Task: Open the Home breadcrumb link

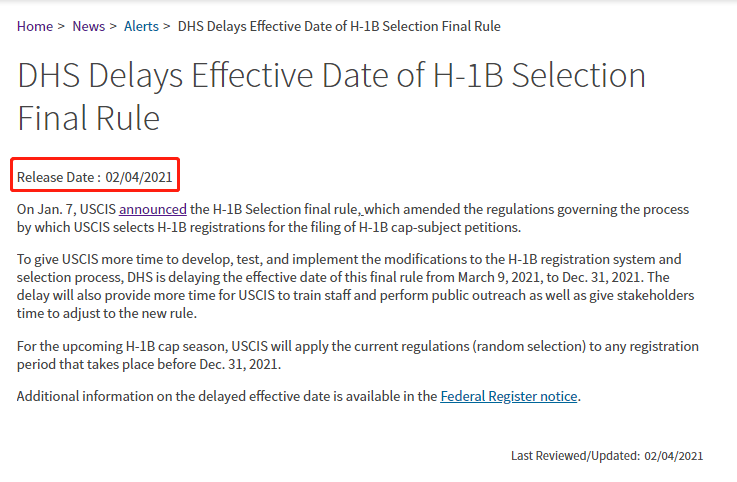Action: tap(35, 26)
